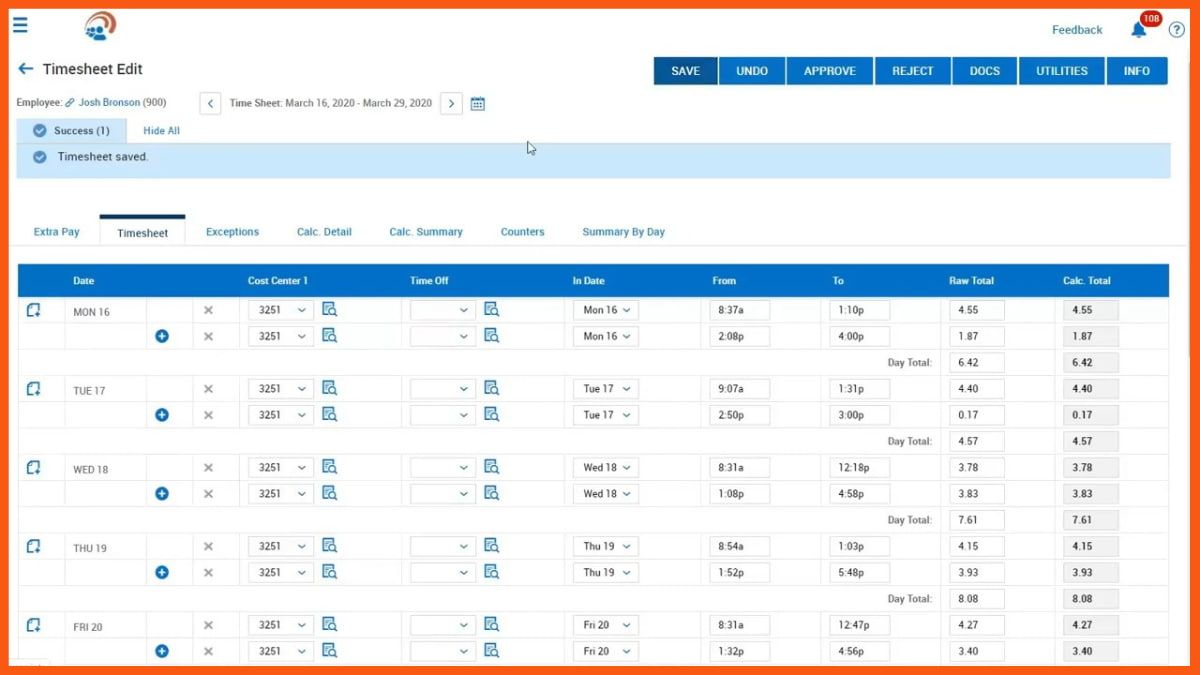Click the Calc. Total column header
This screenshot has width=1200, height=675.
pos(1087,281)
